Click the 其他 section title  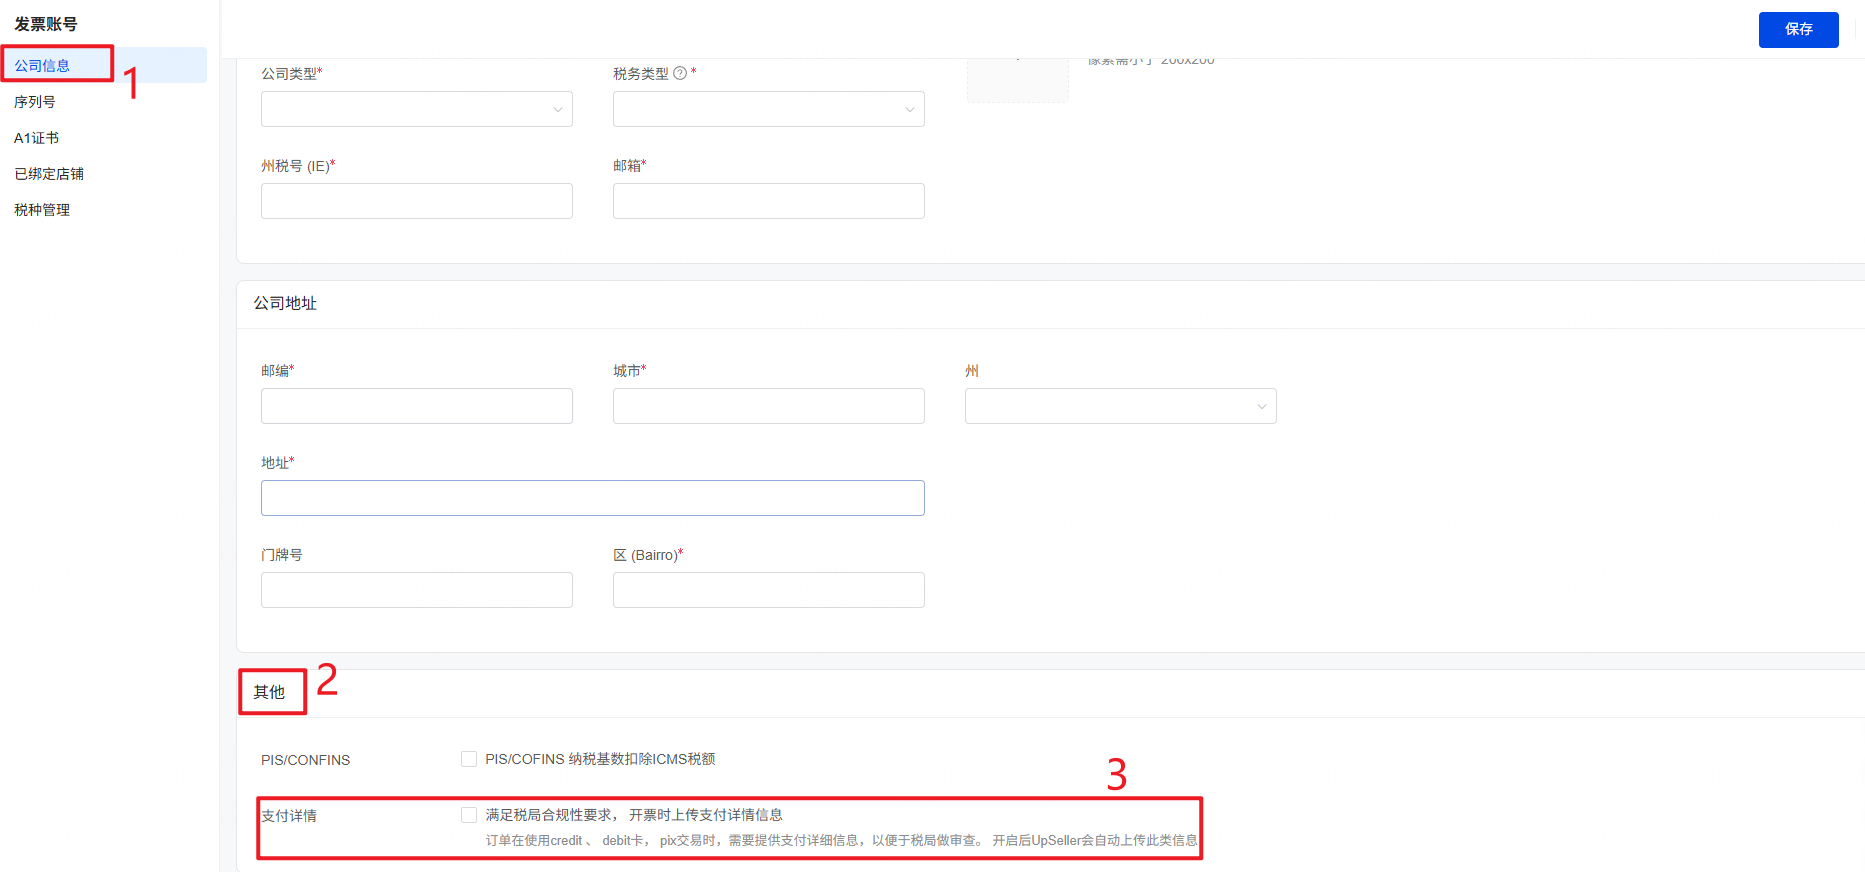pyautogui.click(x=269, y=692)
